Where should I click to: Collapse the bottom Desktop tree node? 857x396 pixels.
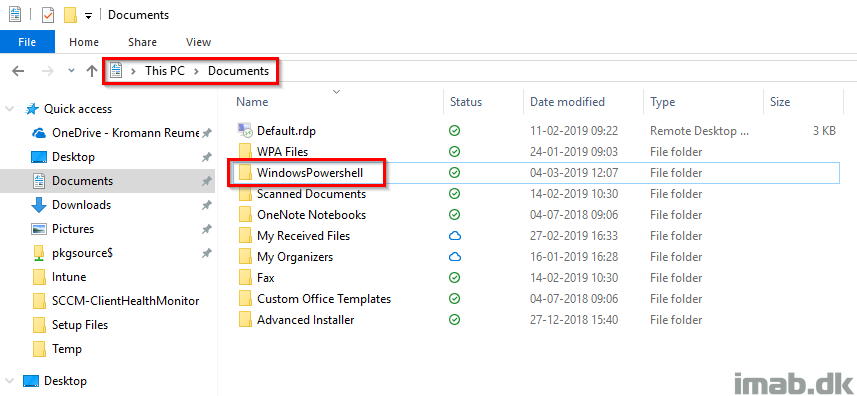(9, 381)
